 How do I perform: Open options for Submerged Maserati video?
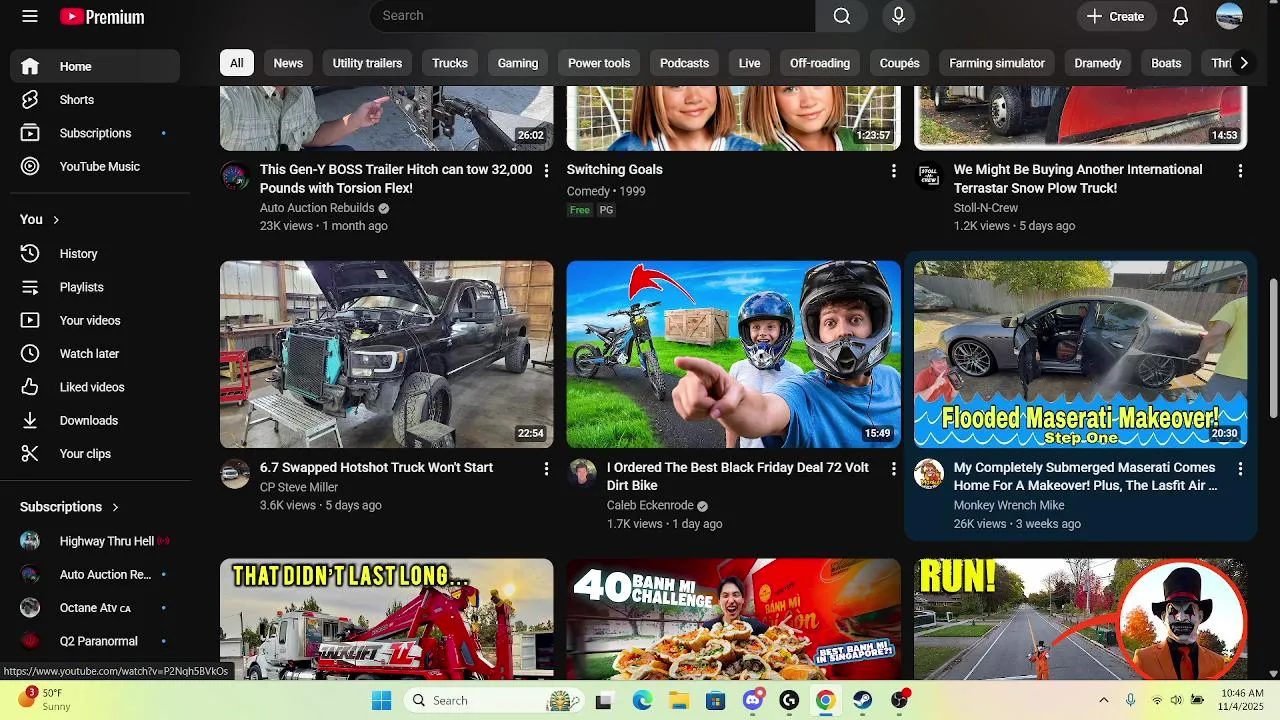click(1240, 469)
